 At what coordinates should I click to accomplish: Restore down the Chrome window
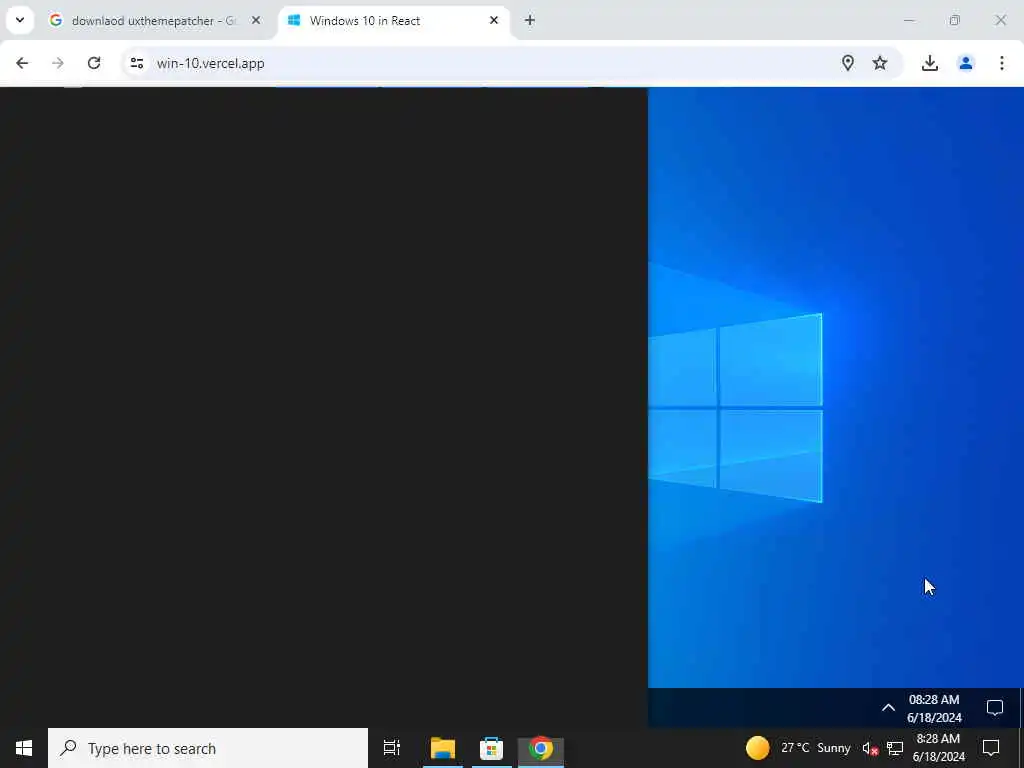point(955,21)
